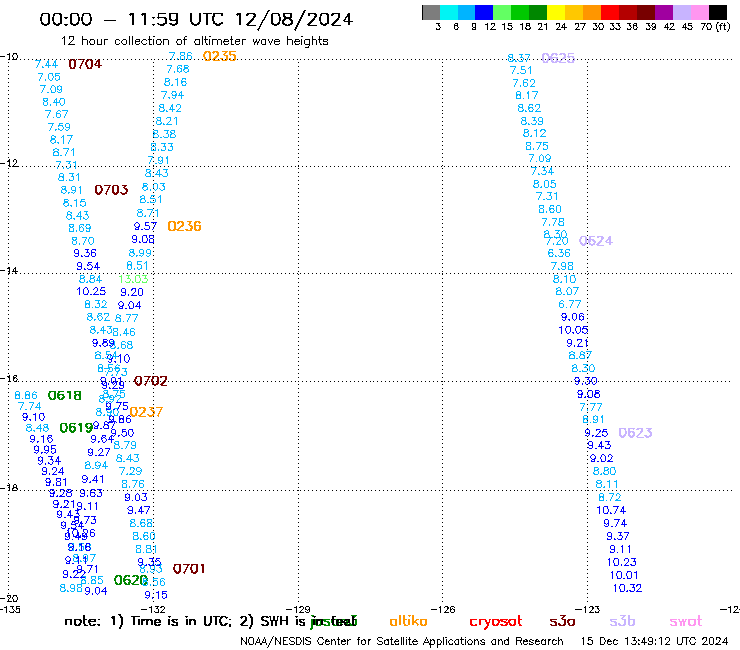This screenshot has width=740, height=650.
Task: Click the wave height value 7.51
Action: (x=521, y=70)
